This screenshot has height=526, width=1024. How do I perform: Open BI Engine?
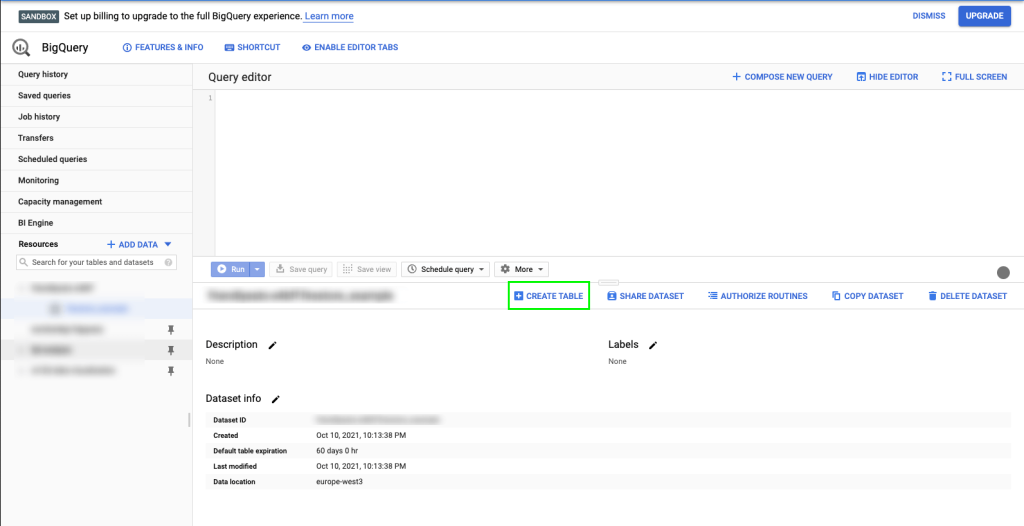pos(97,223)
